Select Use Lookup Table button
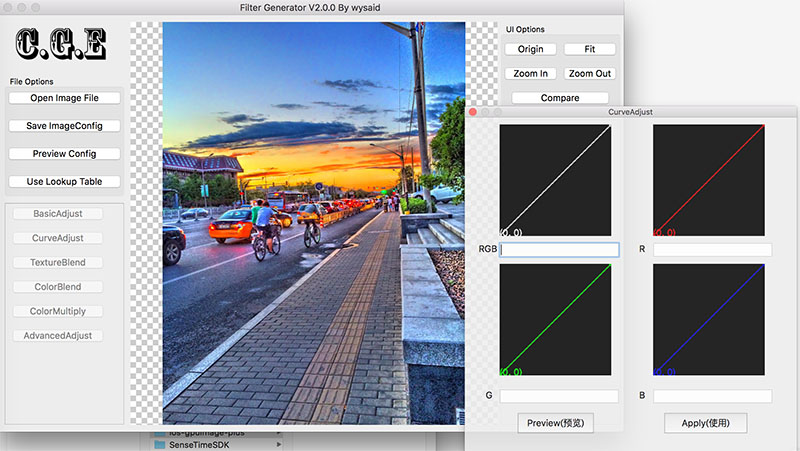The height and width of the screenshot is (451, 800). (64, 182)
